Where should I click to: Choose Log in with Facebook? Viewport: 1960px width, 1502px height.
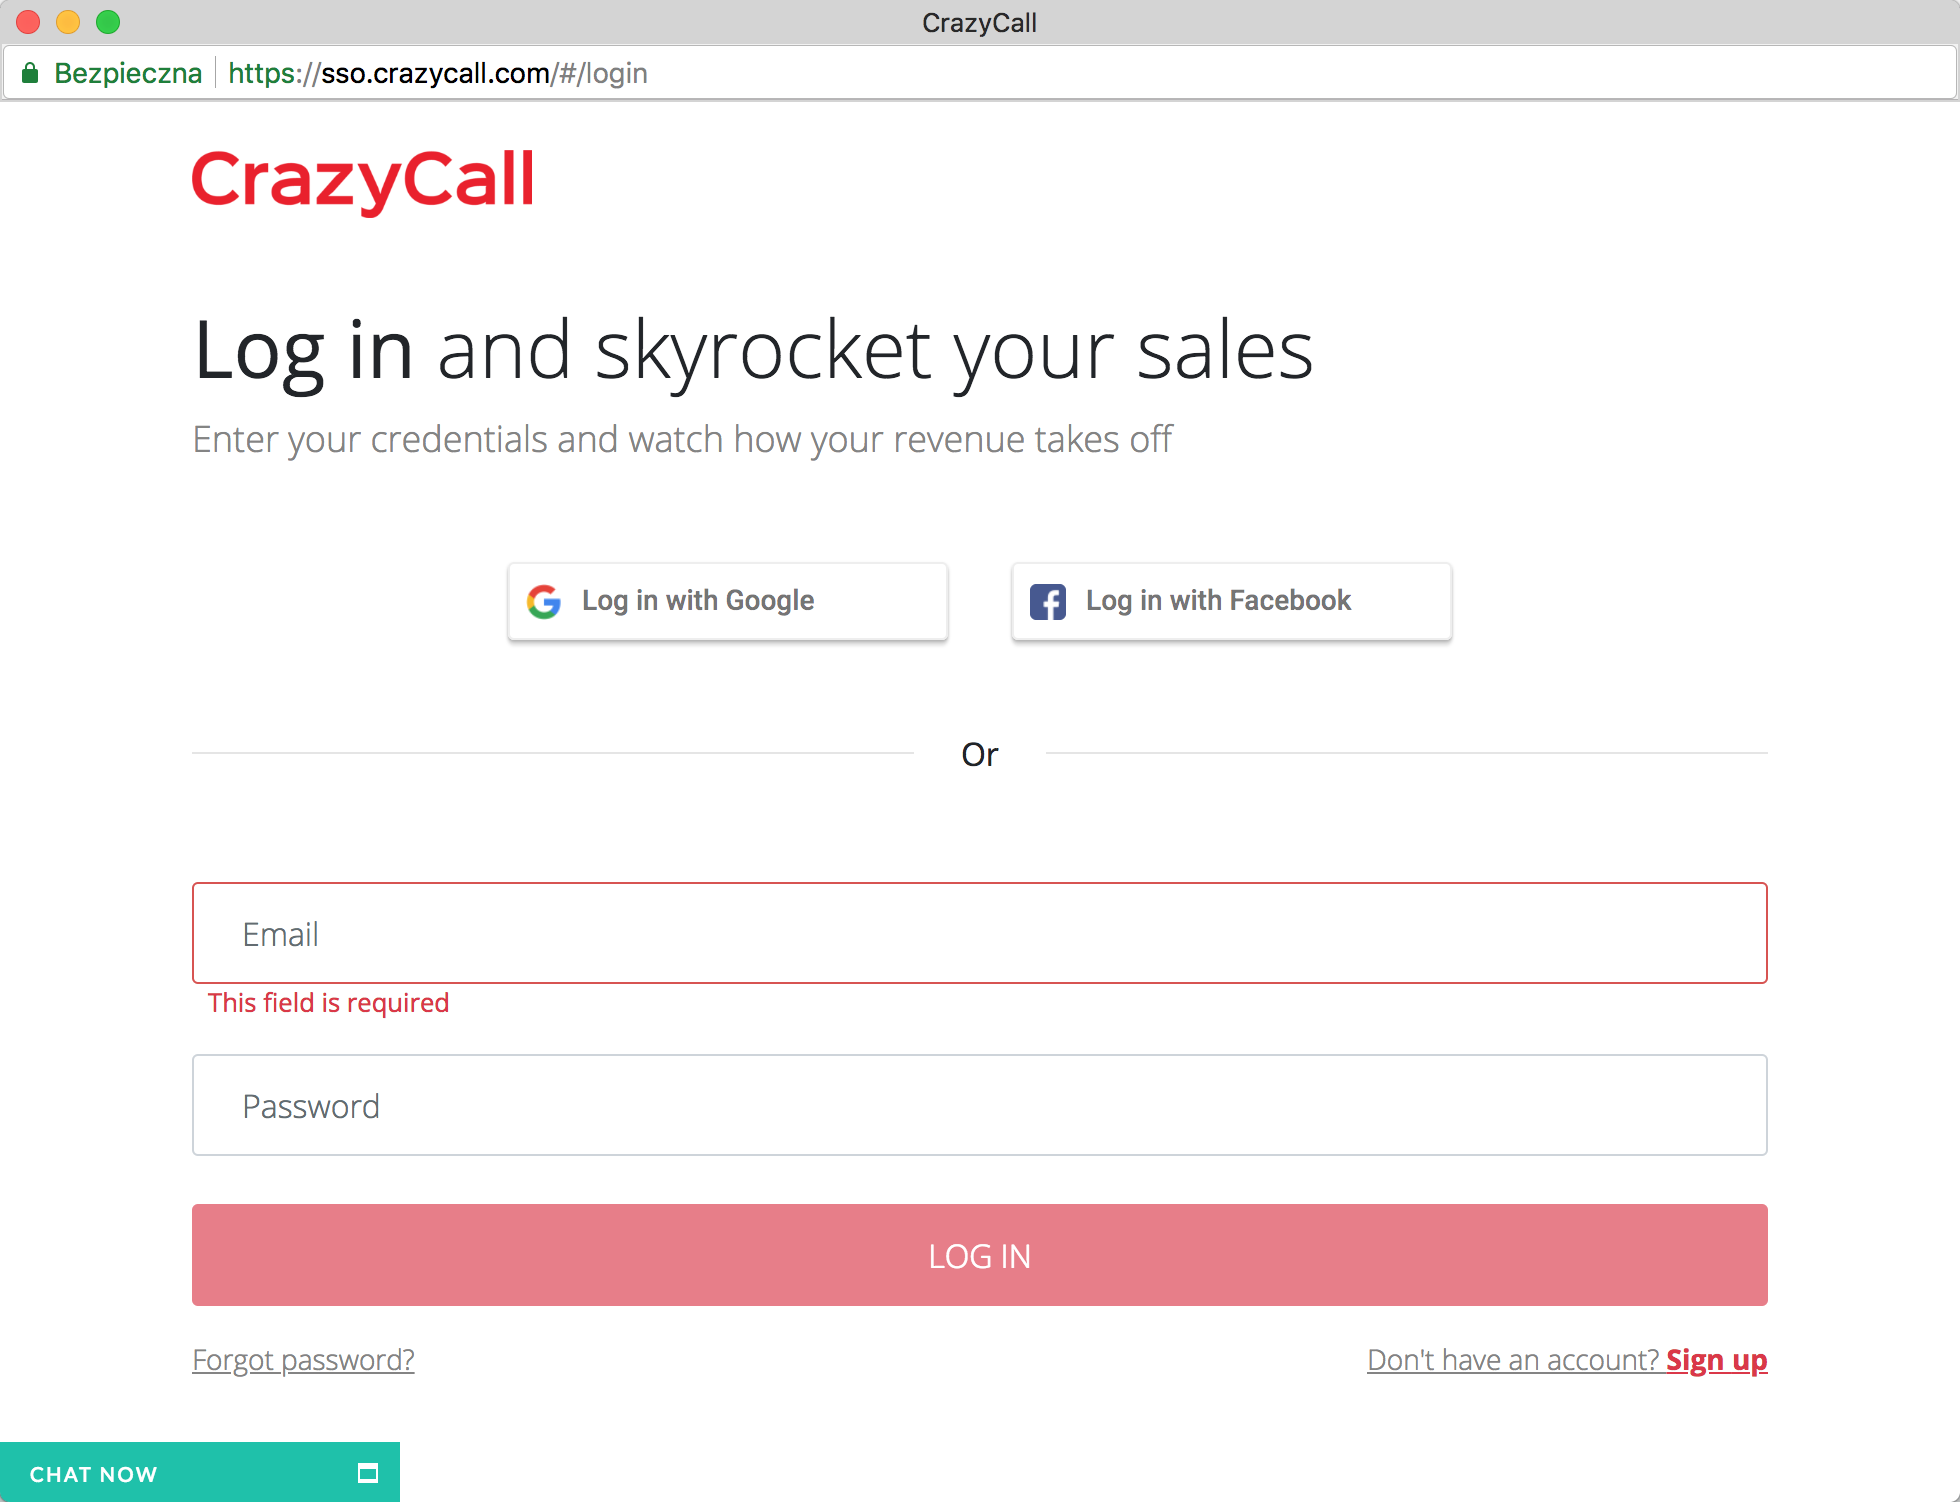click(x=1231, y=601)
